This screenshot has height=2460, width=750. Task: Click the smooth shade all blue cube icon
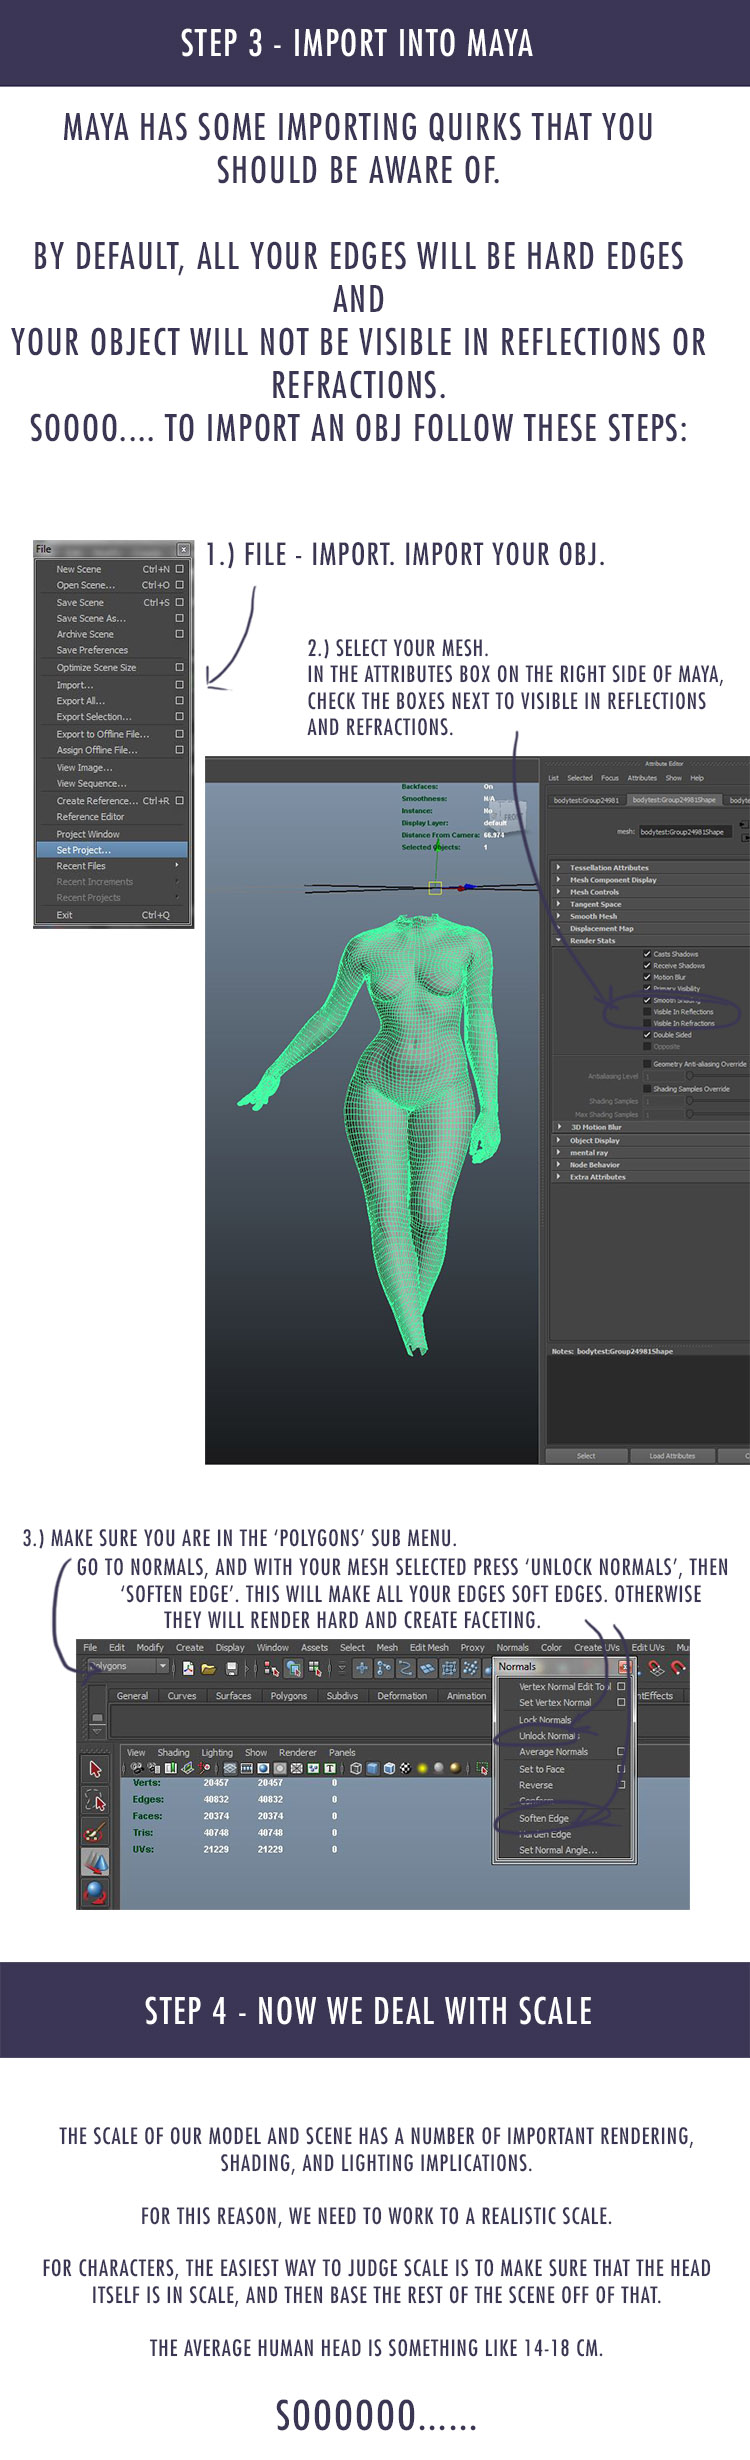click(x=371, y=1769)
